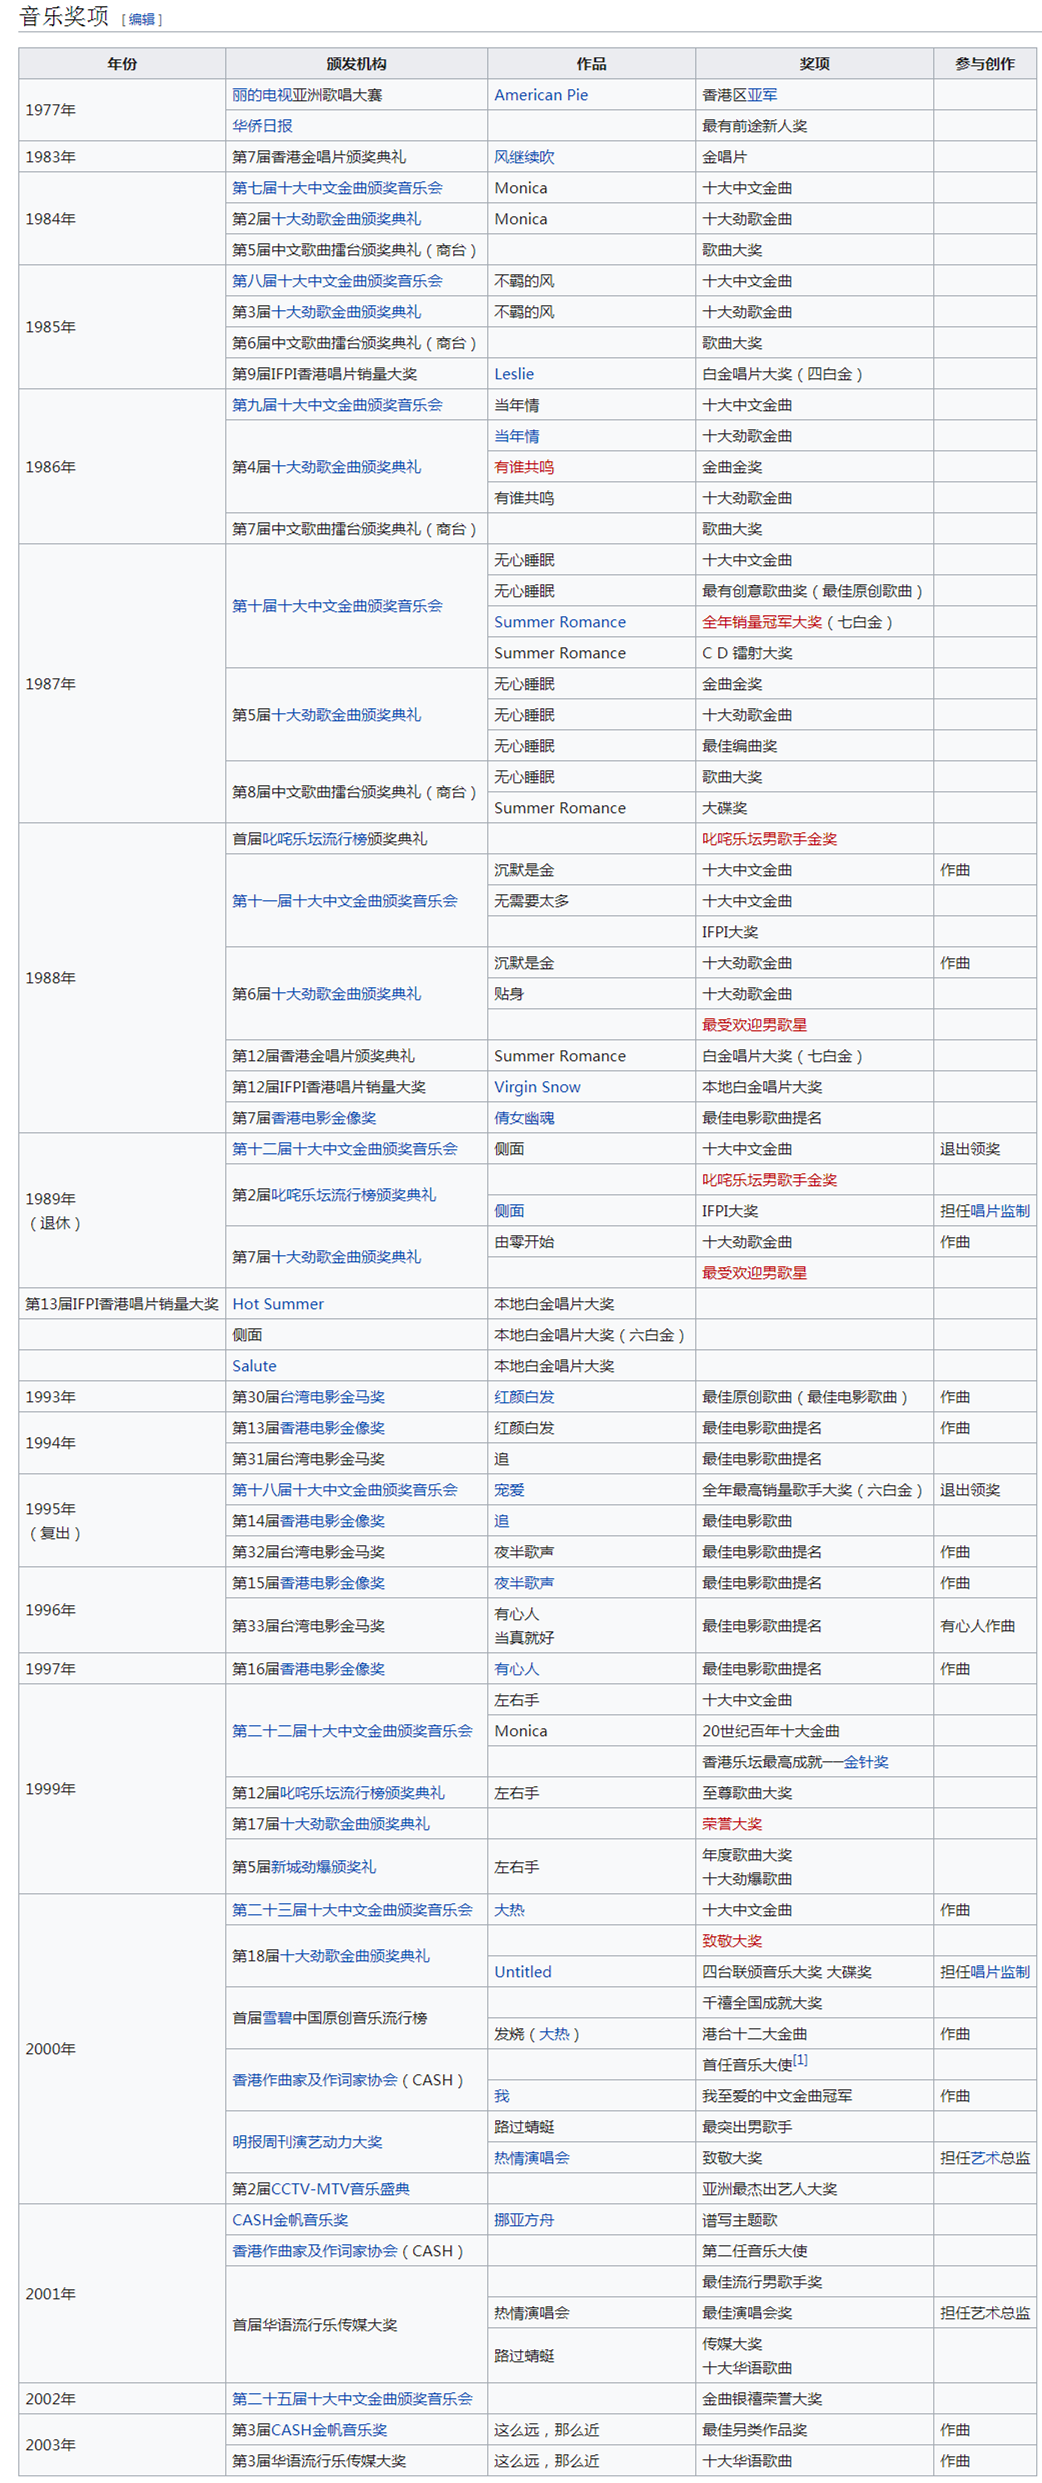Viewport: 1042px width, 2483px height.
Task: Open 第二十二届十大中文金曲颁奖音乐会 link
Action: 352,1731
